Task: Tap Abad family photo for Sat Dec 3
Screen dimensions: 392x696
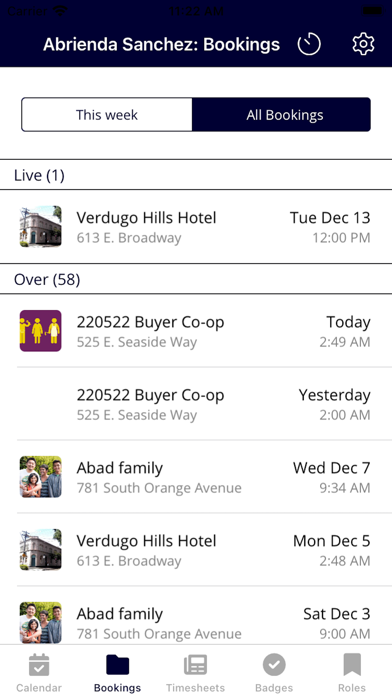Action: tap(40, 622)
